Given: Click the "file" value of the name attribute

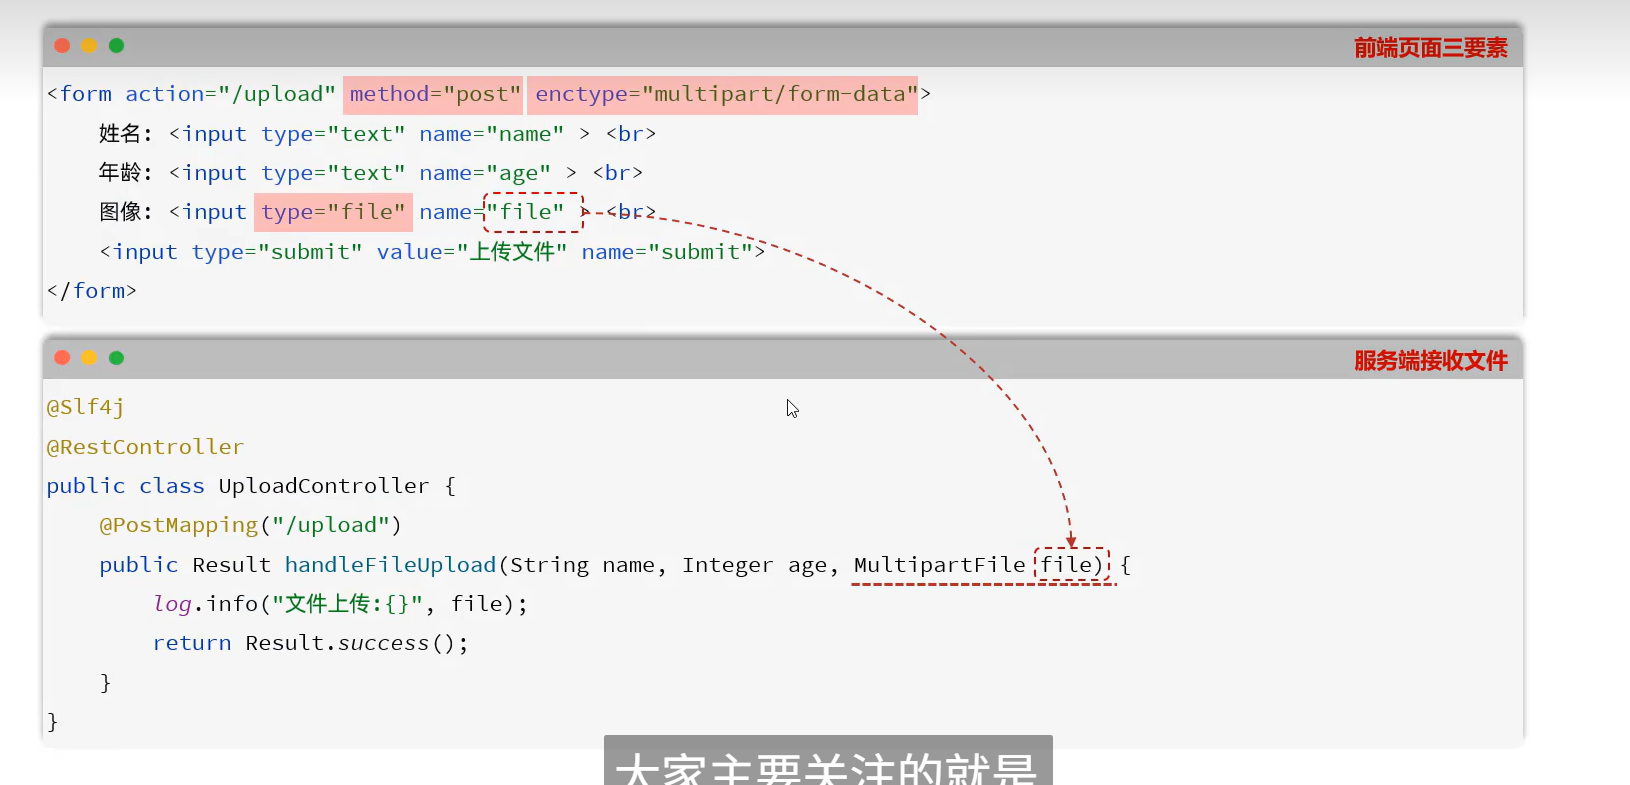Looking at the screenshot, I should click(532, 212).
